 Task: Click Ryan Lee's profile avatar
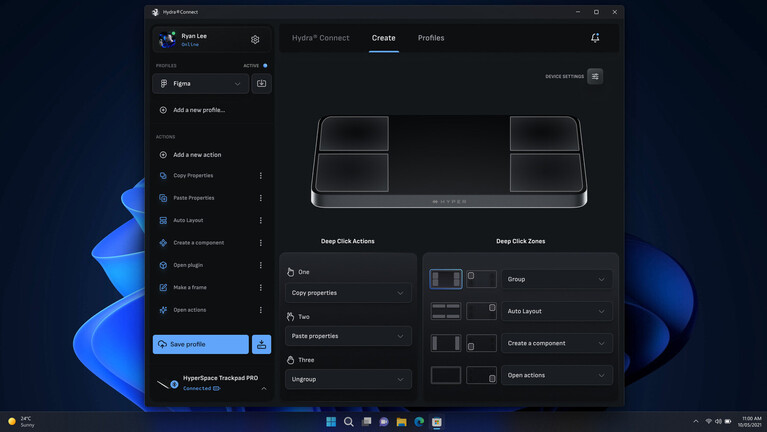click(x=167, y=40)
